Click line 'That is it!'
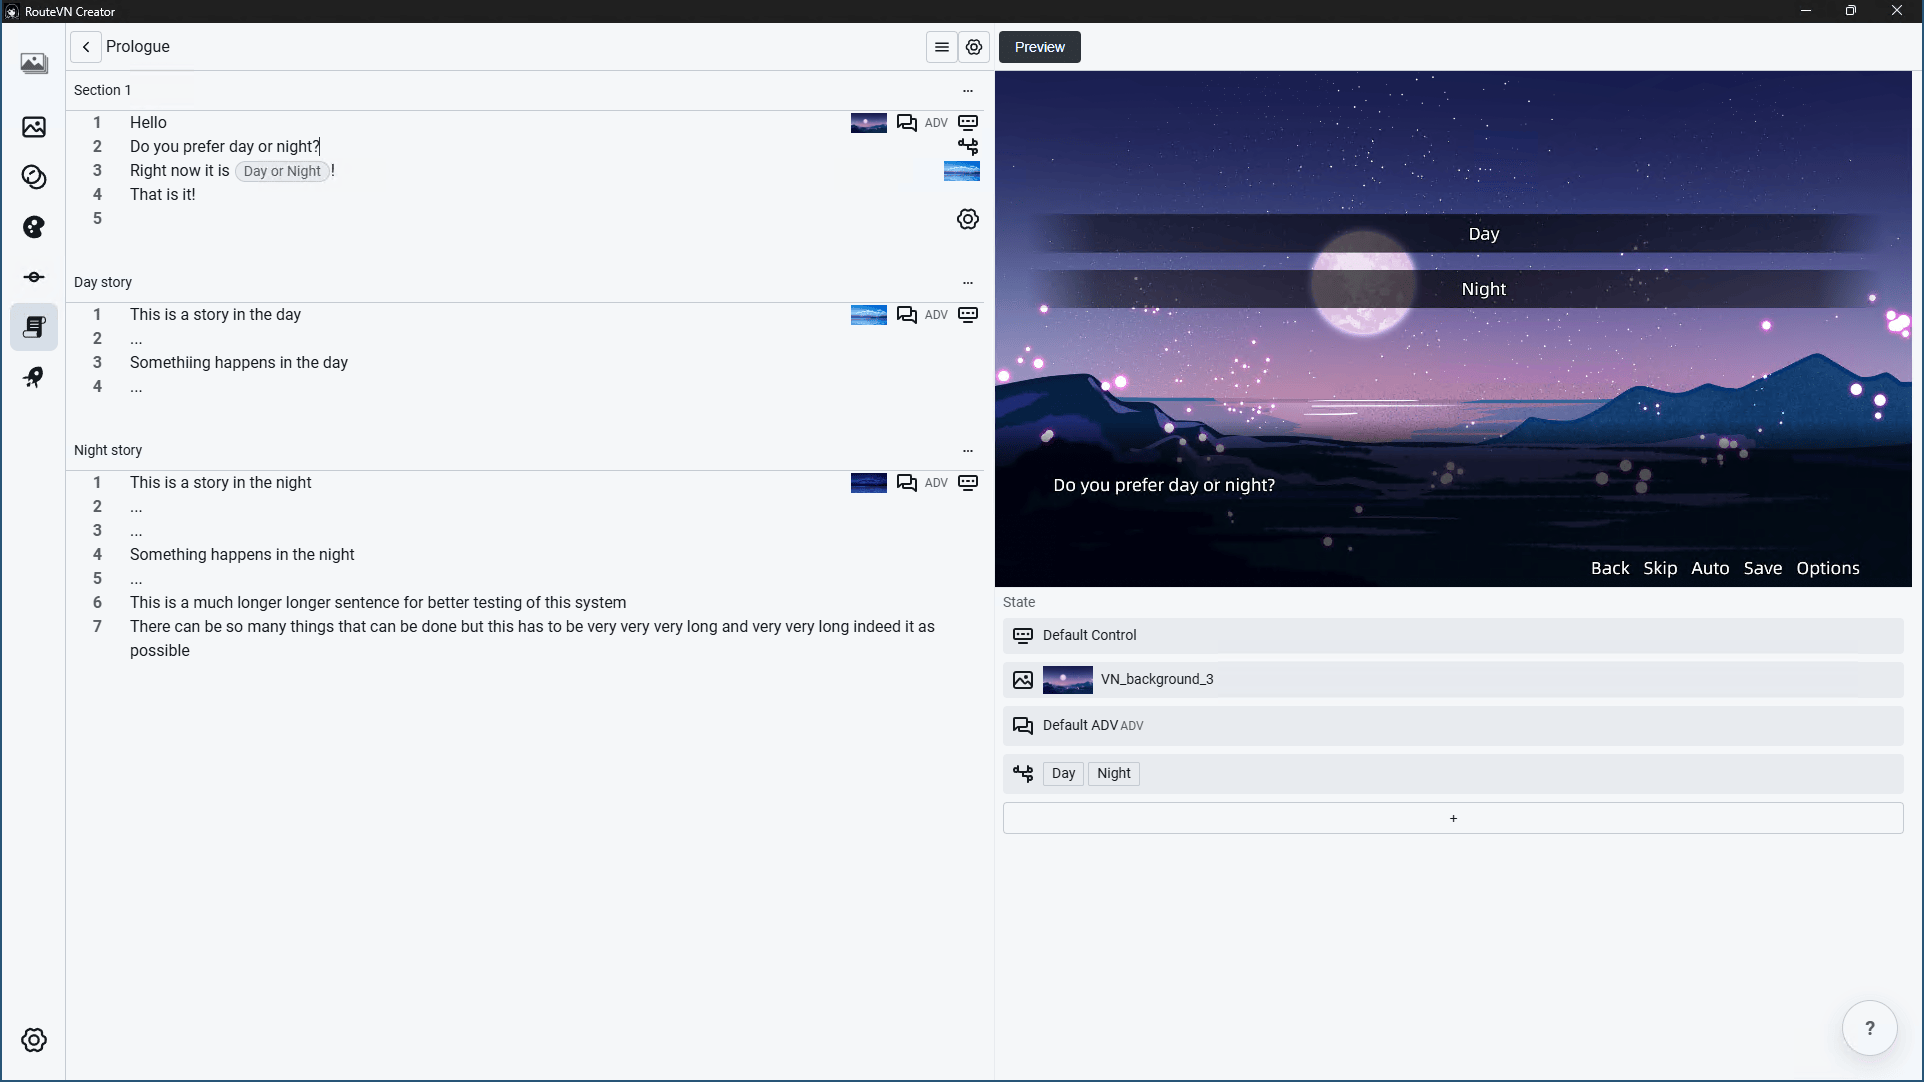1924x1082 pixels. click(x=163, y=195)
